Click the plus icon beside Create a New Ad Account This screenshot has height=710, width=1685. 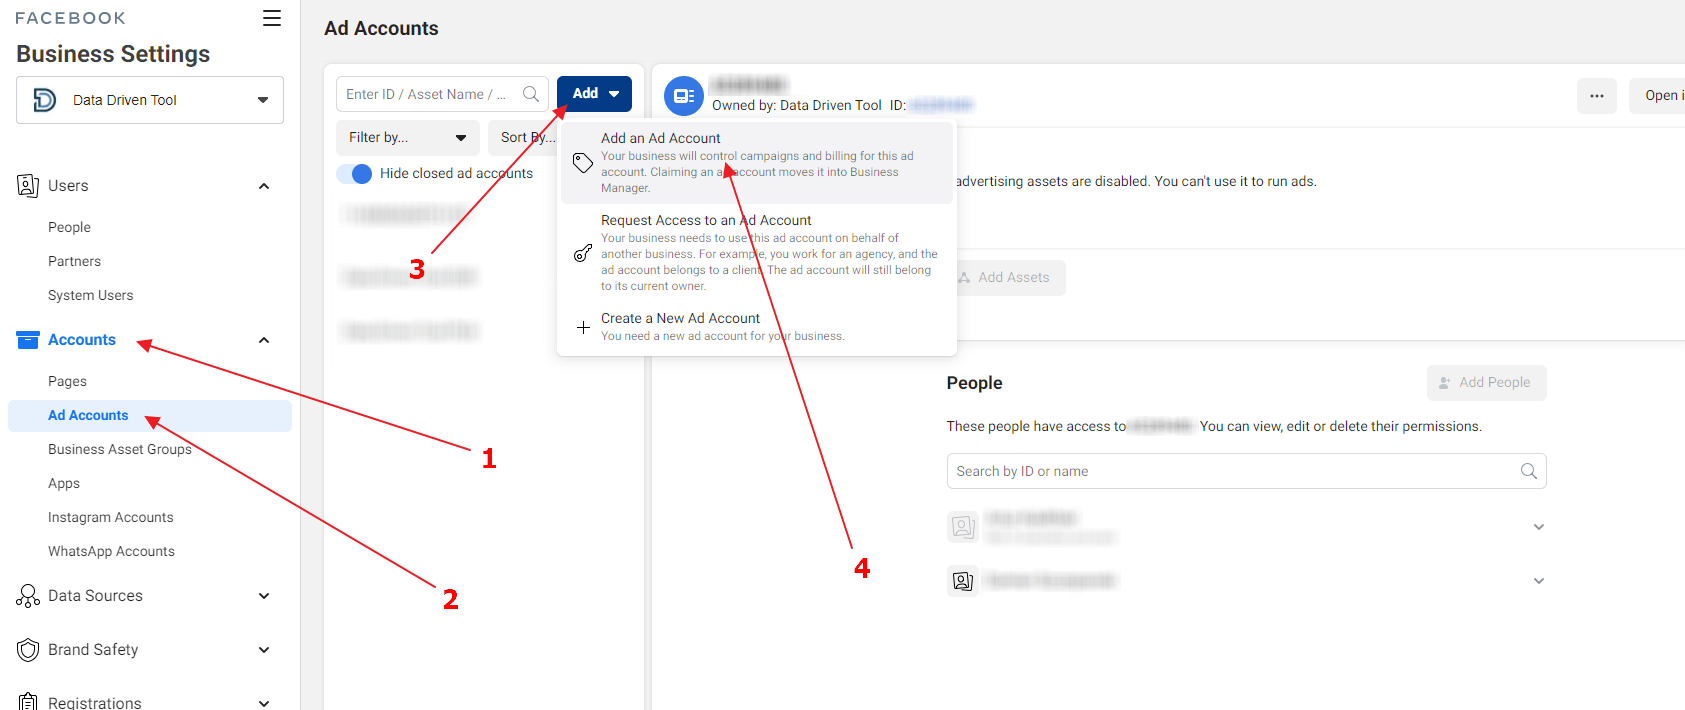583,327
